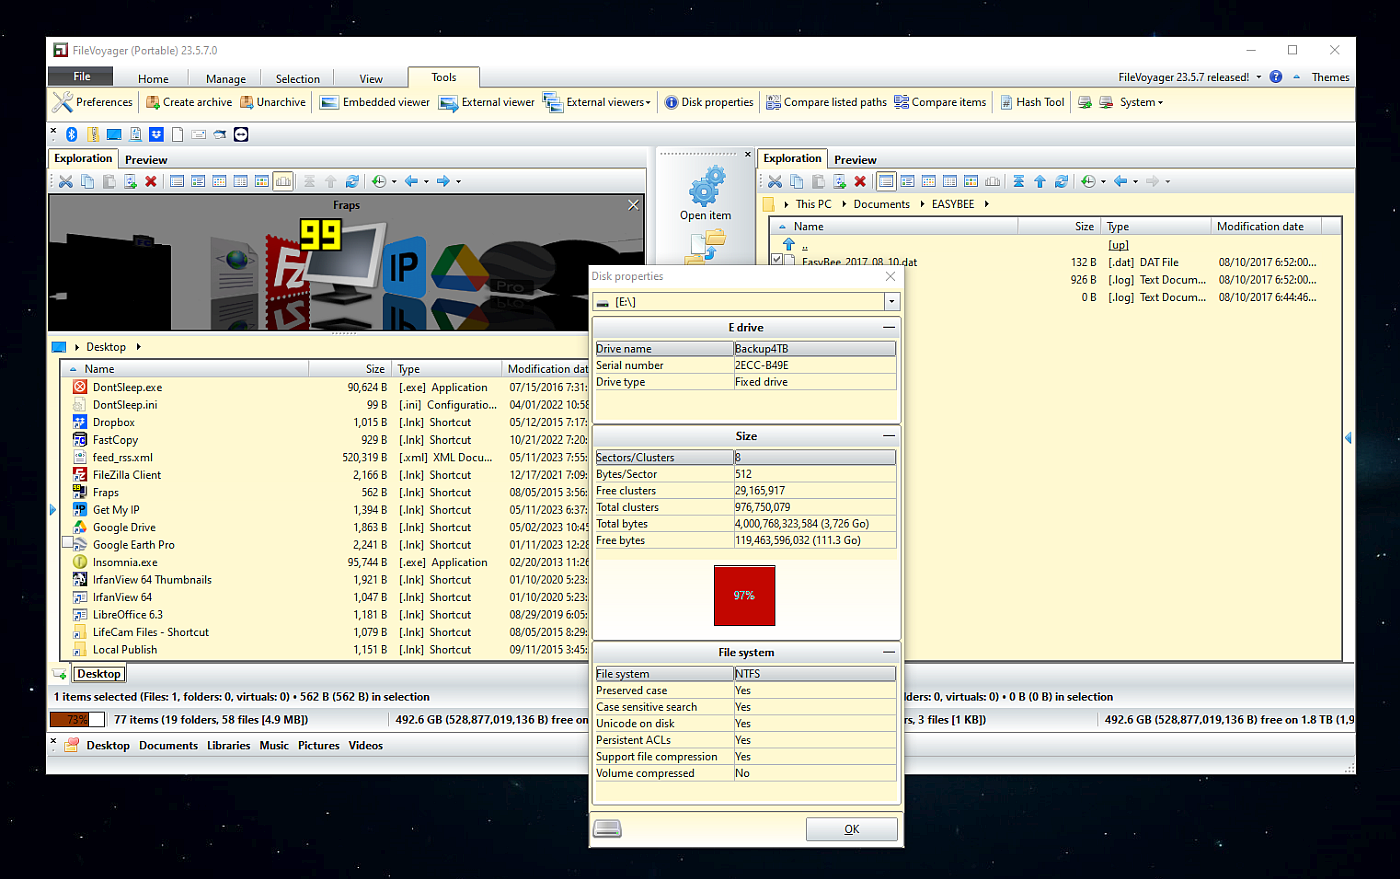Open left pane Preview tab

pyautogui.click(x=146, y=160)
